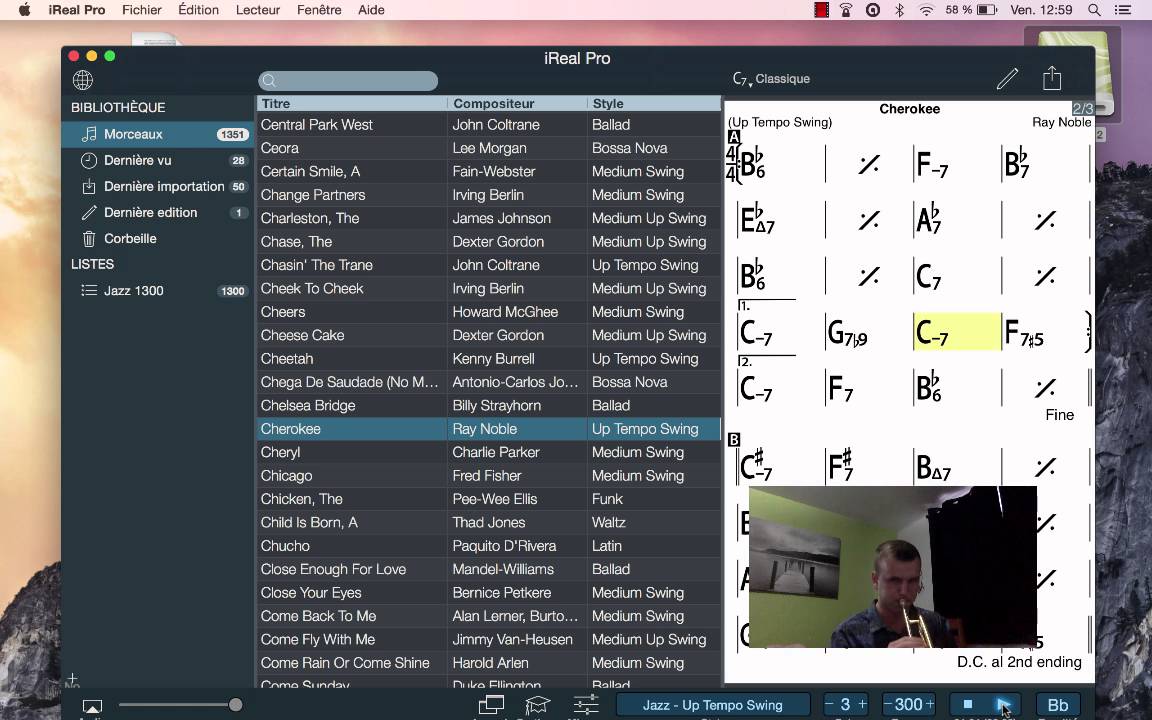
Task: Select song Chelsea Bridge
Action: 489,406
